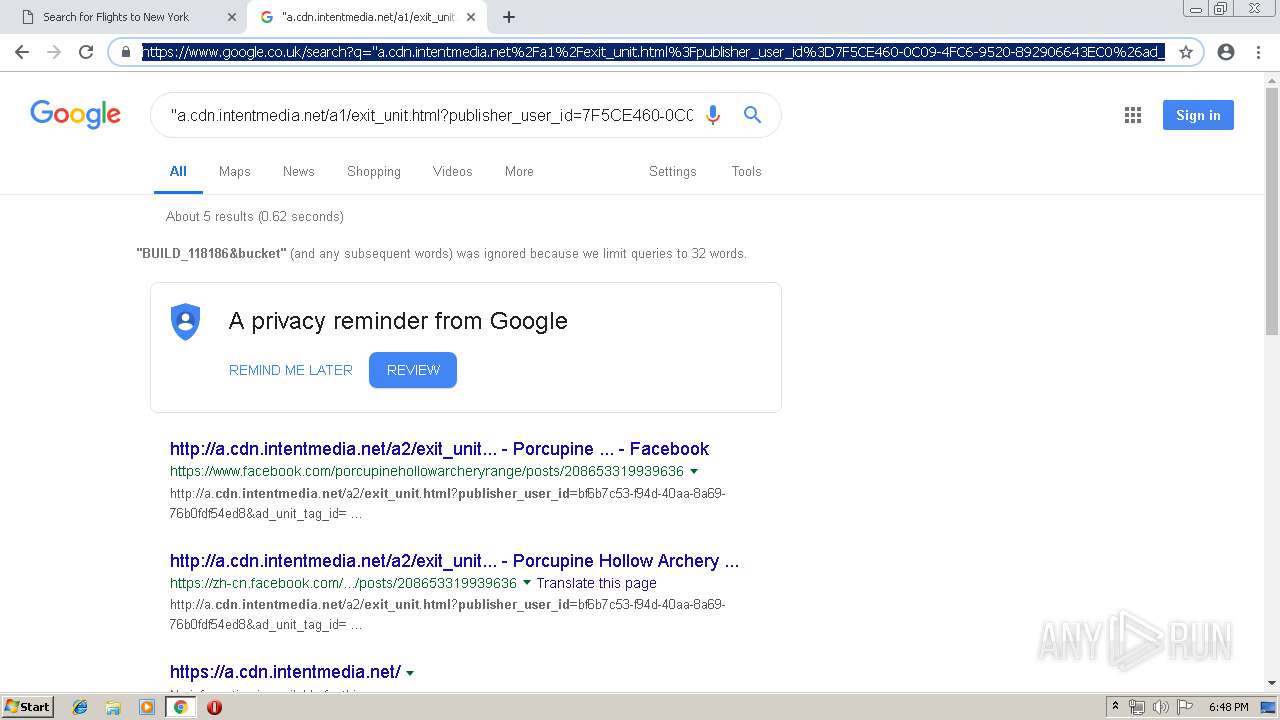Expand options arrow beside a.cdn.intentmedia.net result
1280x720 pixels.
click(410, 673)
